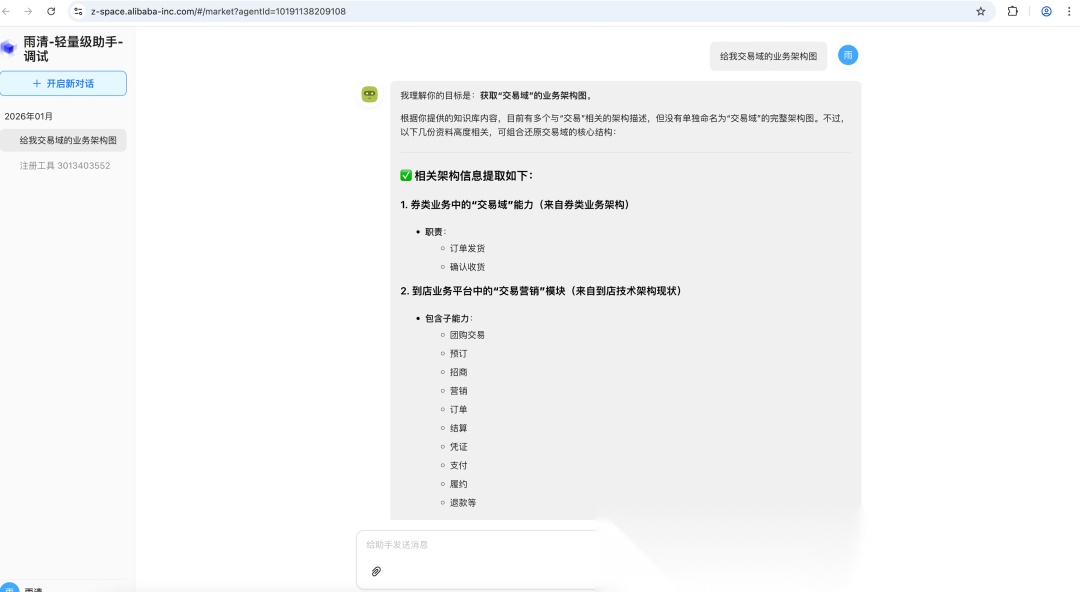Click list item 结算
This screenshot has height=592, width=1080.
coord(458,428)
